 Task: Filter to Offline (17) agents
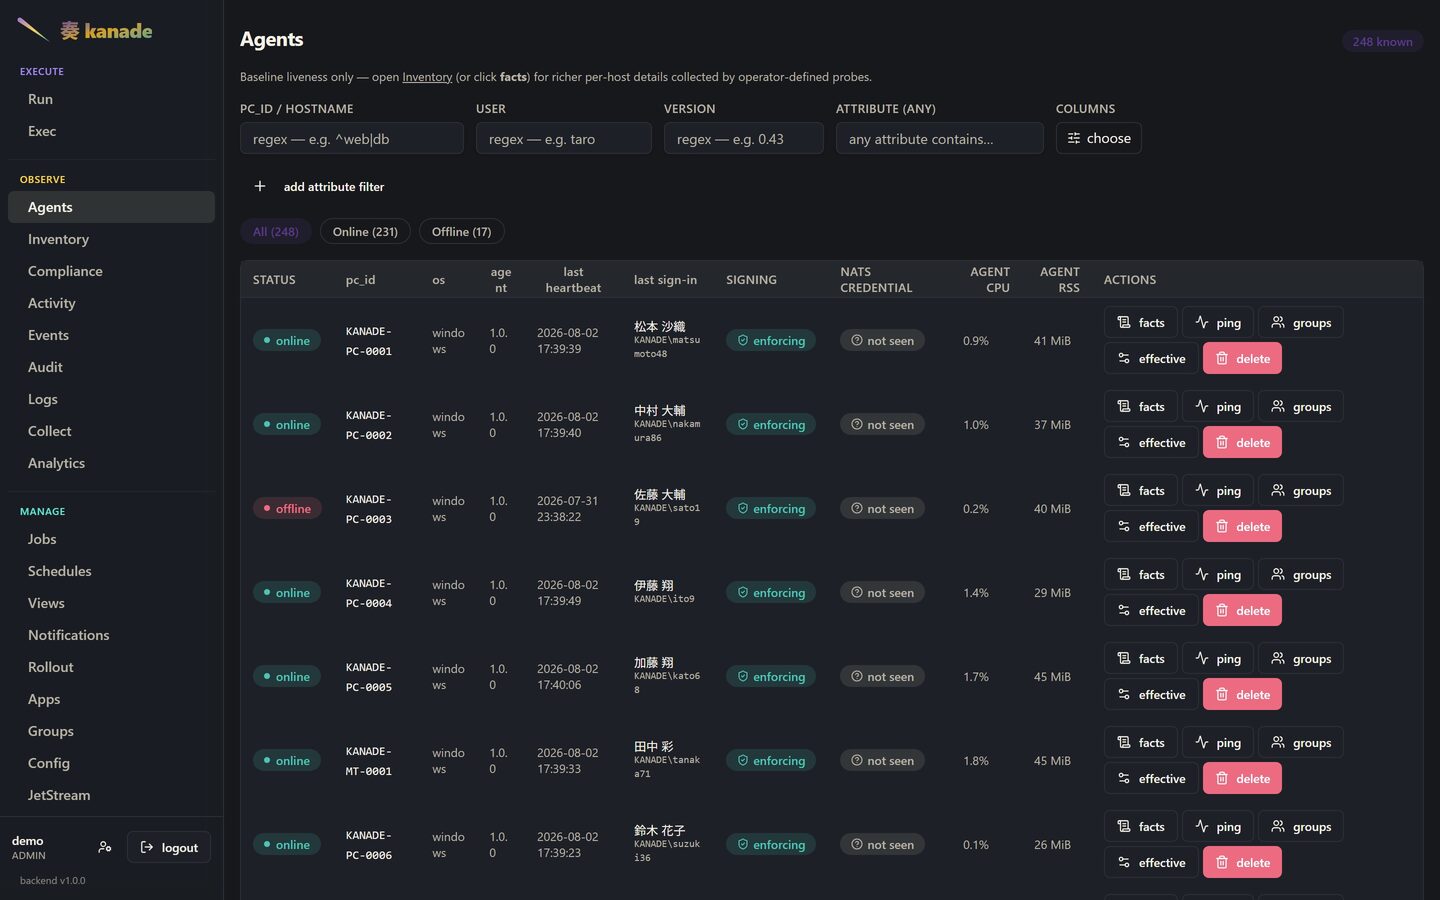(461, 231)
